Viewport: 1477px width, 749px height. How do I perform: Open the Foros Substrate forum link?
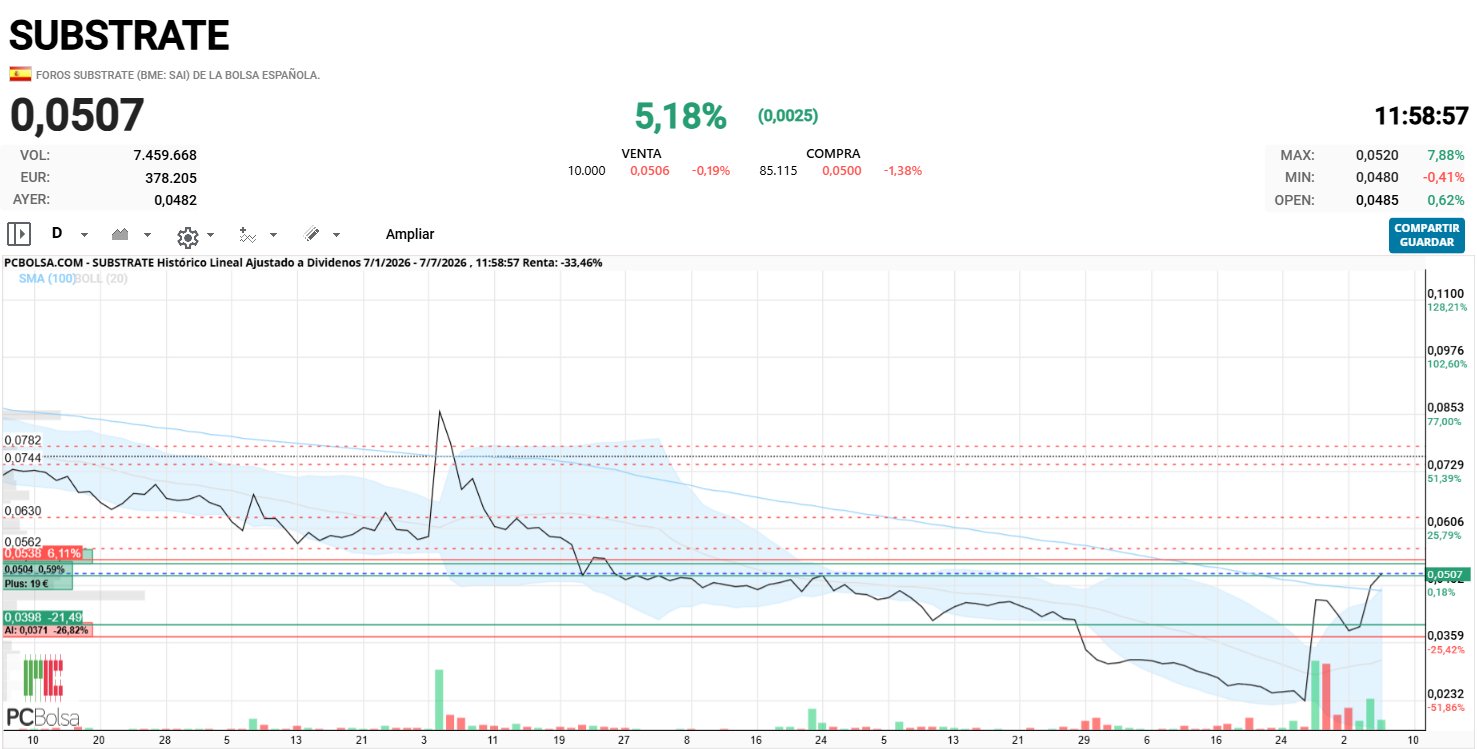tap(178, 75)
